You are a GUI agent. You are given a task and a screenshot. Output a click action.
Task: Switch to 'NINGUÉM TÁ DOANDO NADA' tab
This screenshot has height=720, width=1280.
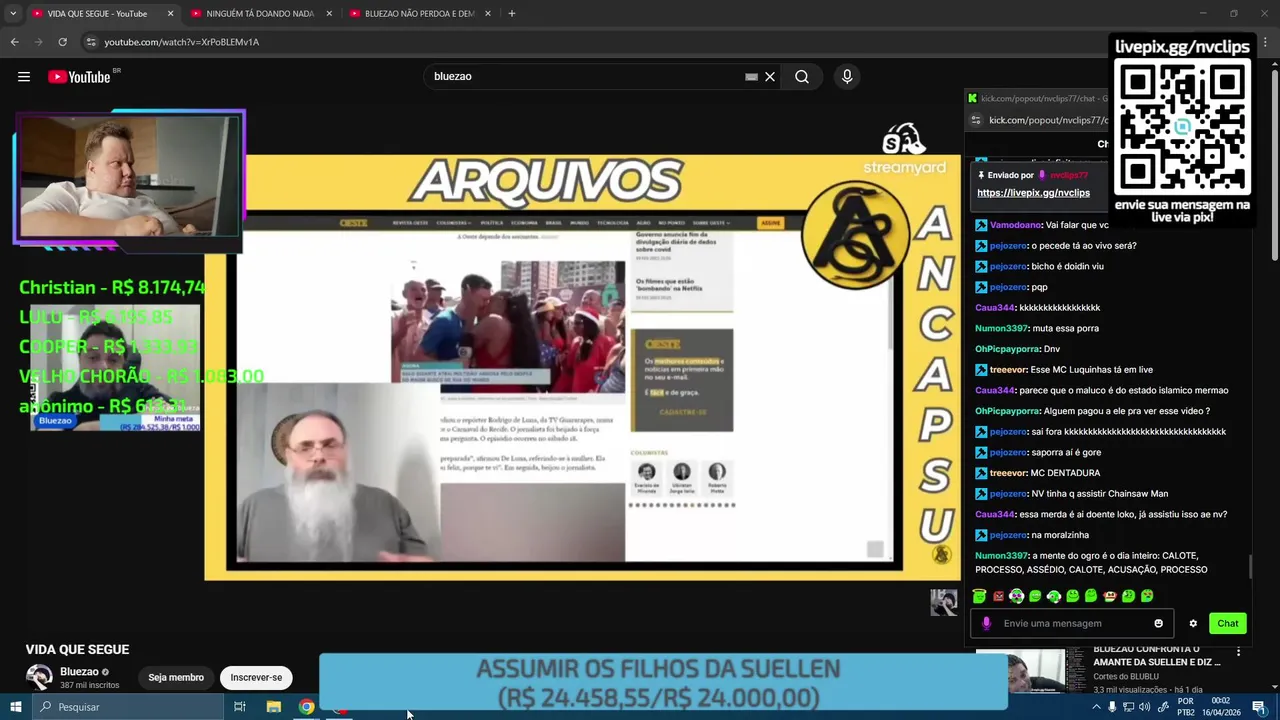click(253, 14)
